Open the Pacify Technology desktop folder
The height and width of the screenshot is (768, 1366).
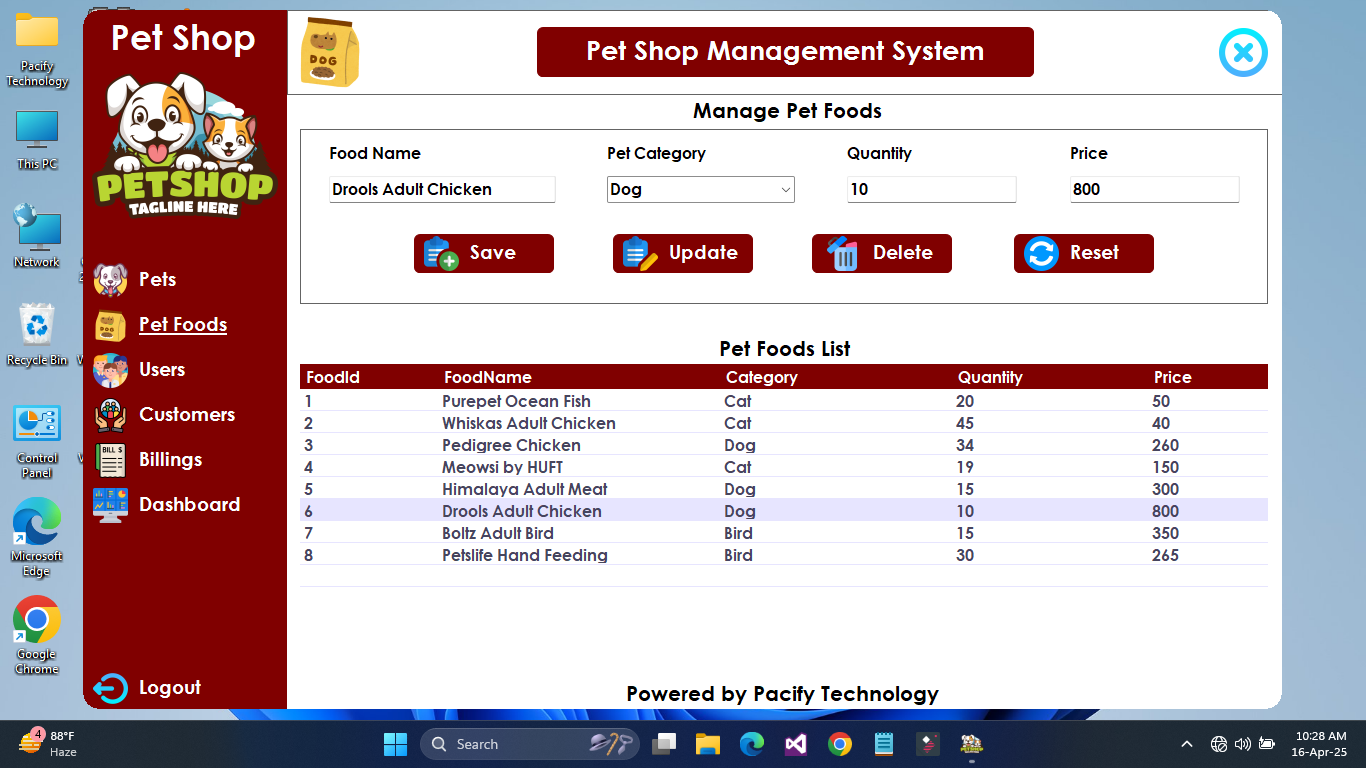pos(37,50)
